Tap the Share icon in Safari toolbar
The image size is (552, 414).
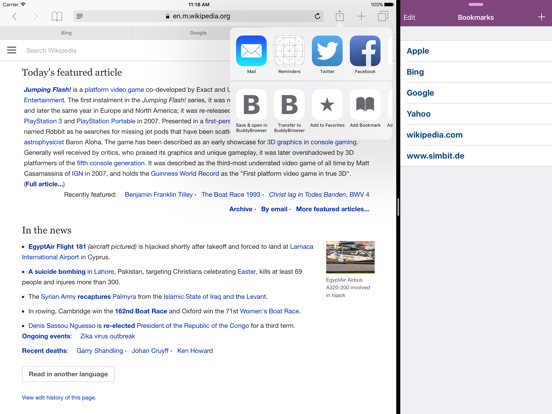coord(339,16)
